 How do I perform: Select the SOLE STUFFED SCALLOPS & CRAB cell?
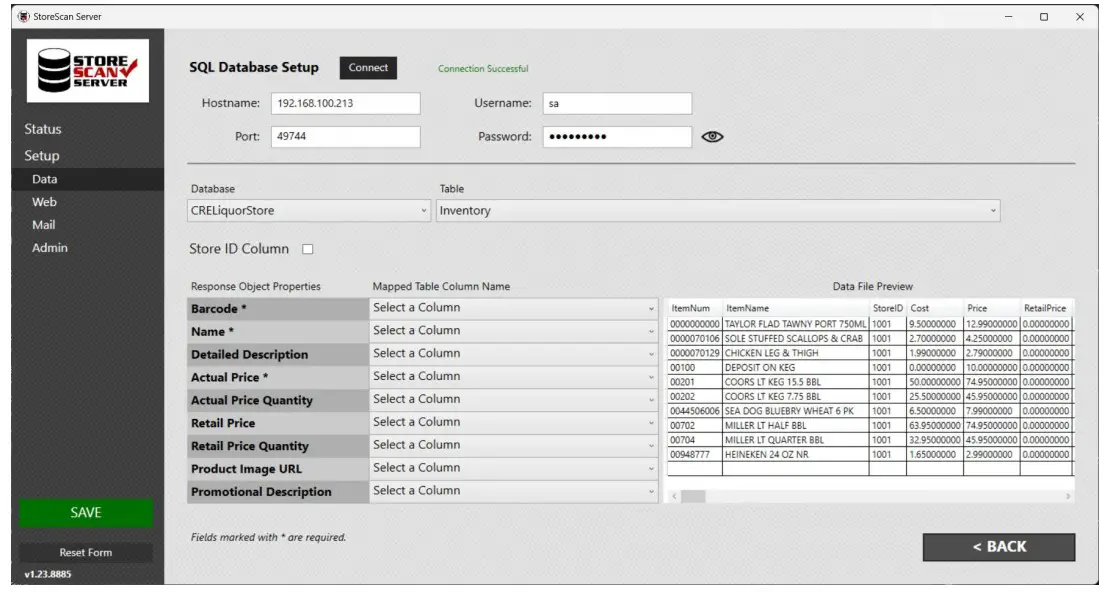click(796, 339)
